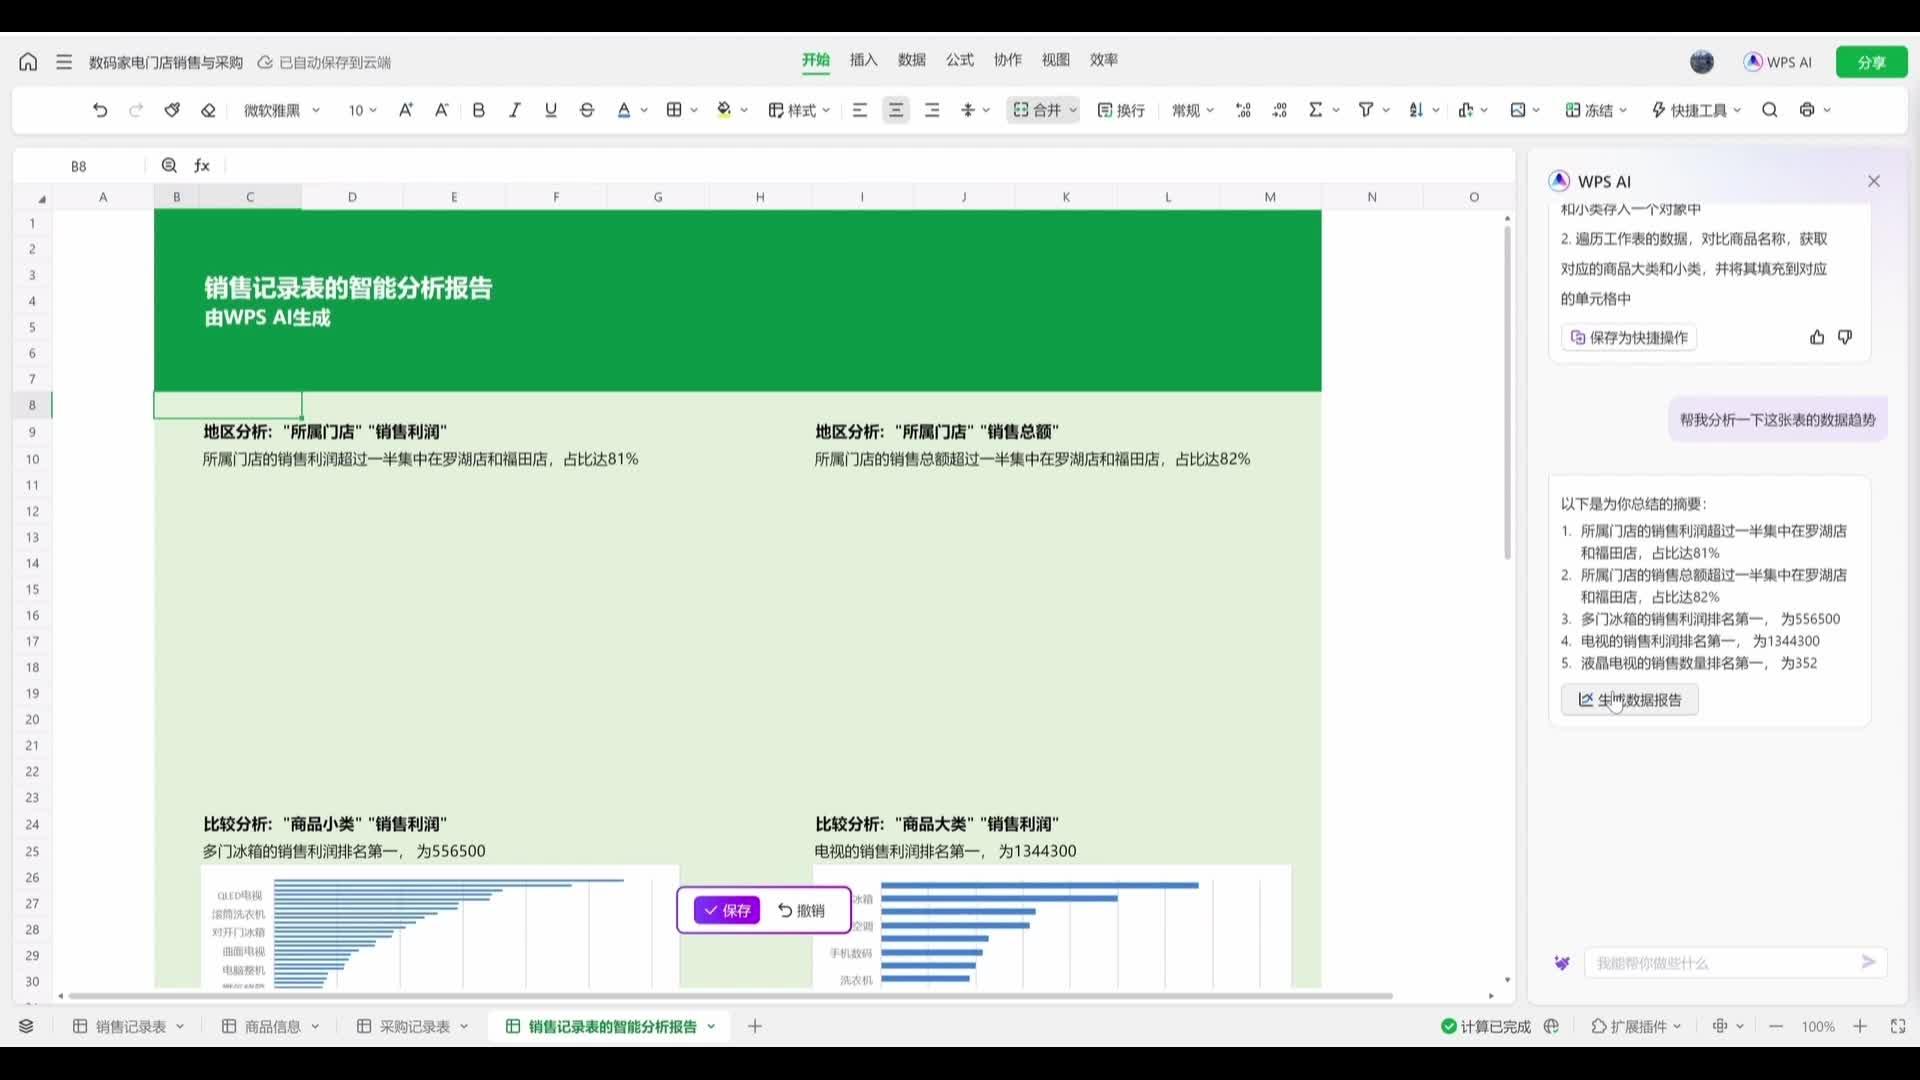Open the filter tool

(x=1366, y=110)
